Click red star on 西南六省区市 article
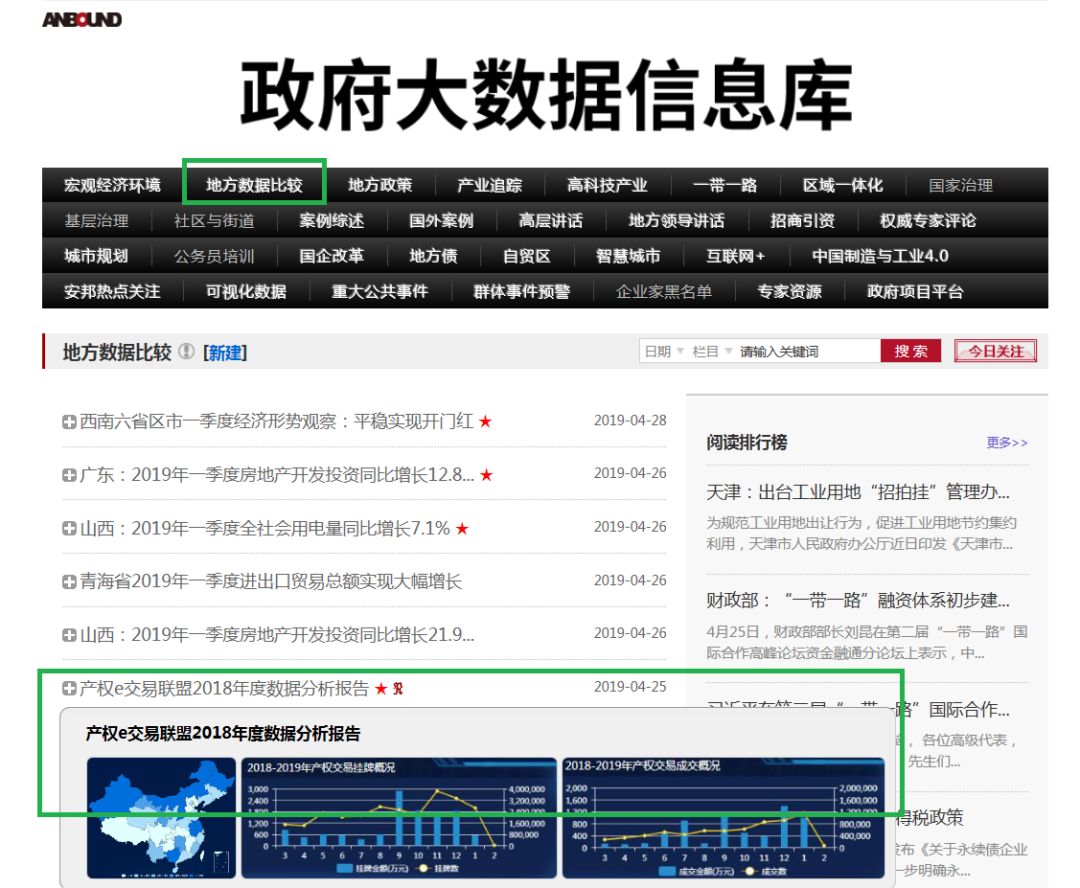Screen dimensions: 1080x888 486,421
